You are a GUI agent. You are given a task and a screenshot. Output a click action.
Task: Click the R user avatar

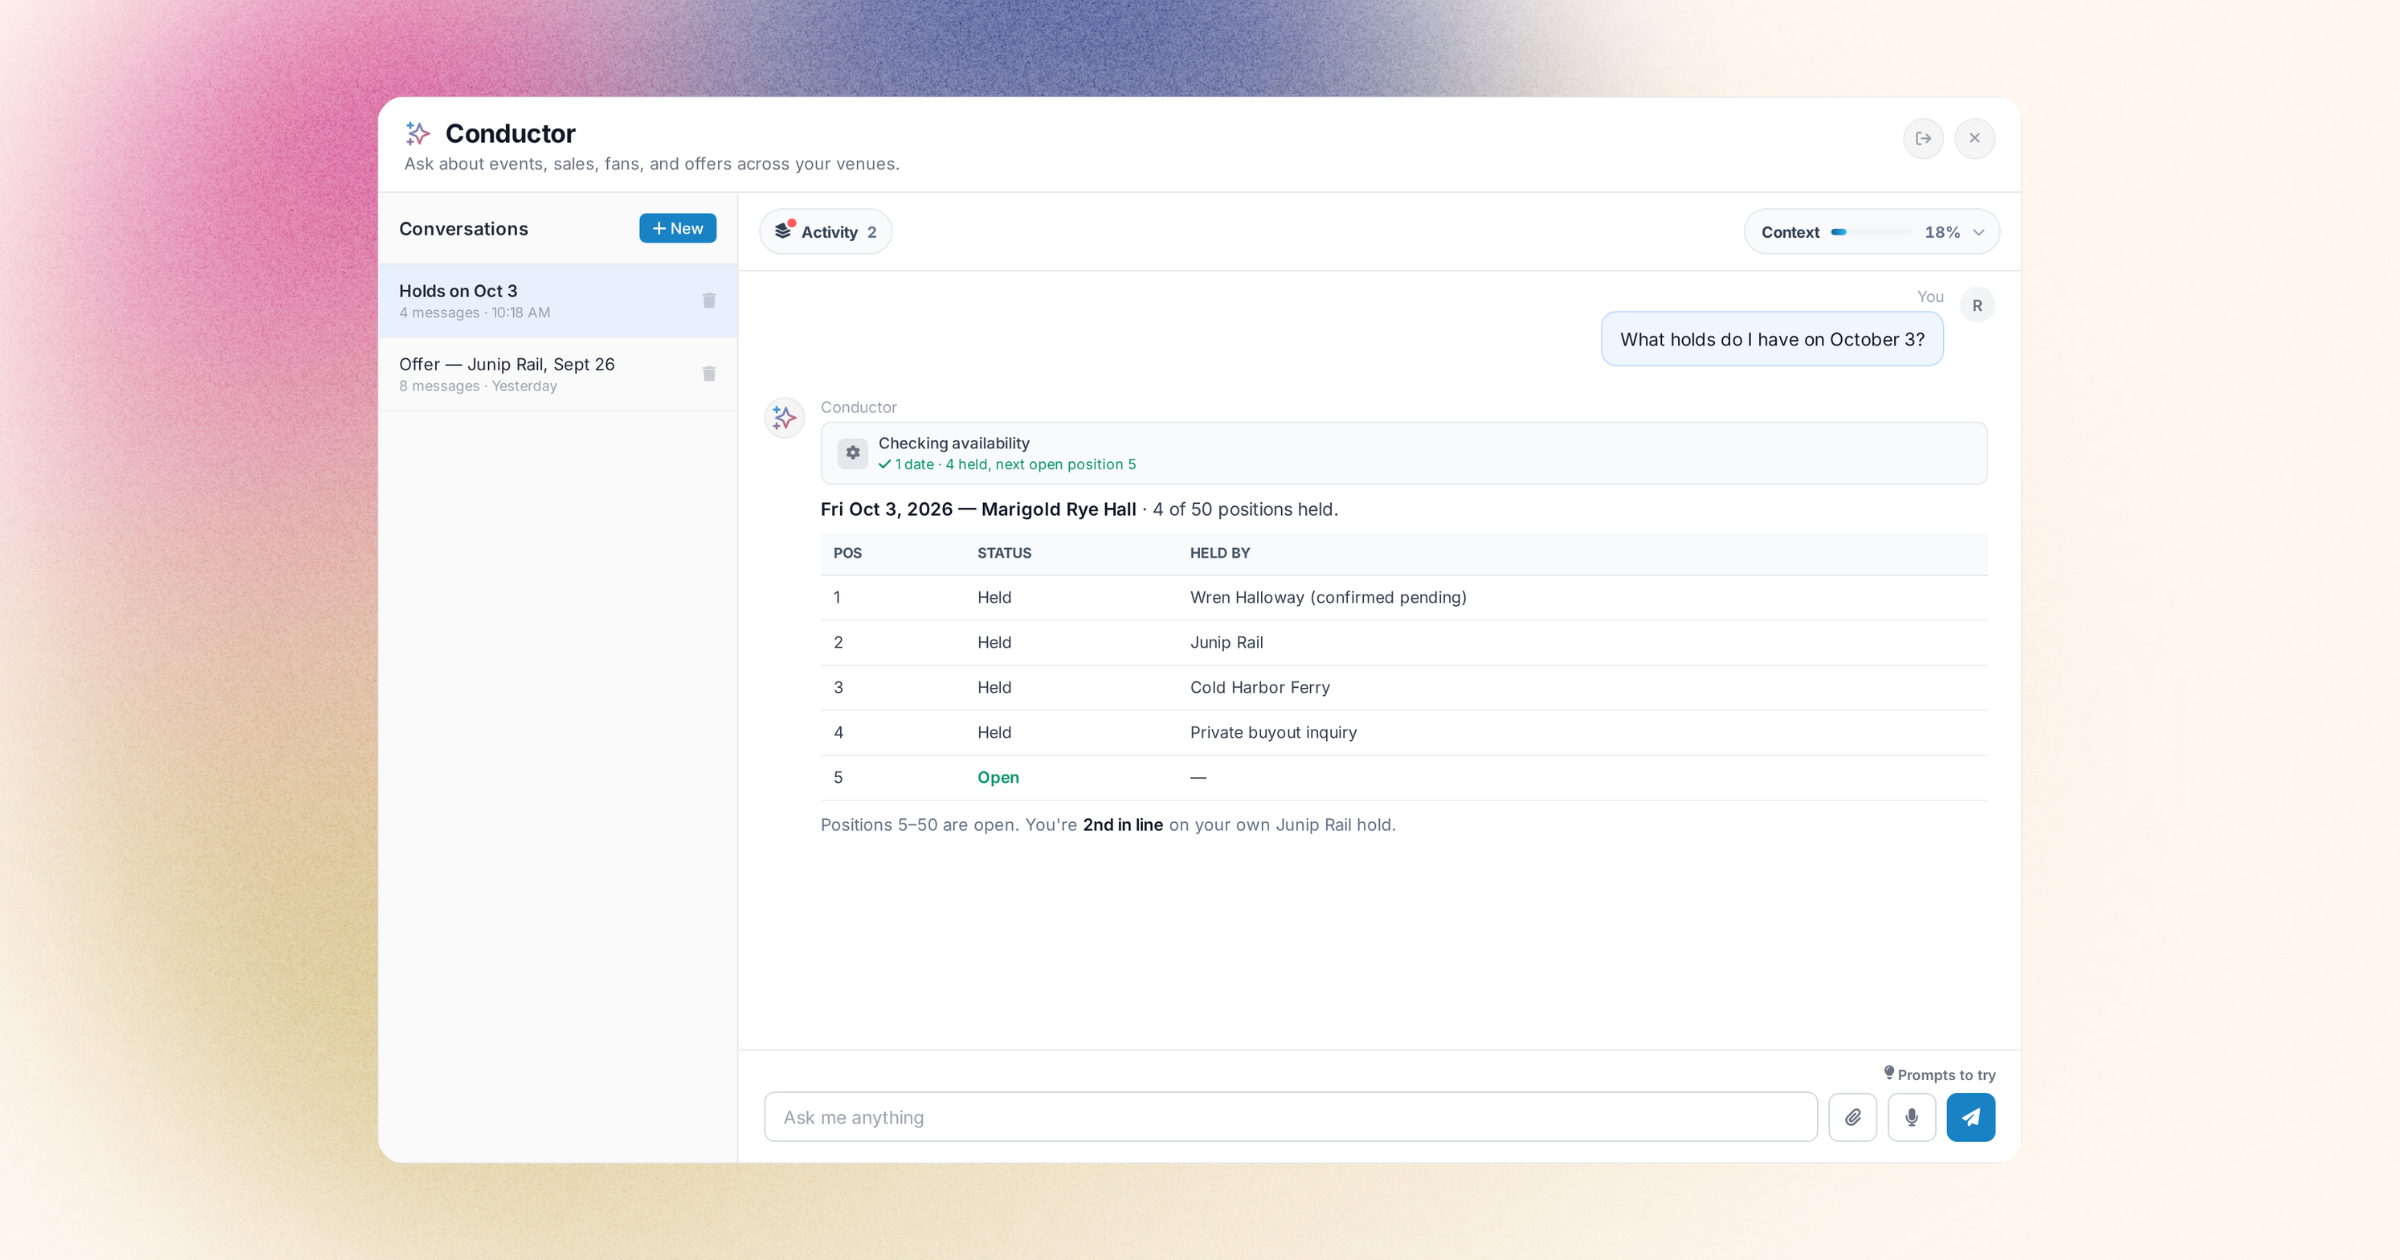tap(1977, 305)
